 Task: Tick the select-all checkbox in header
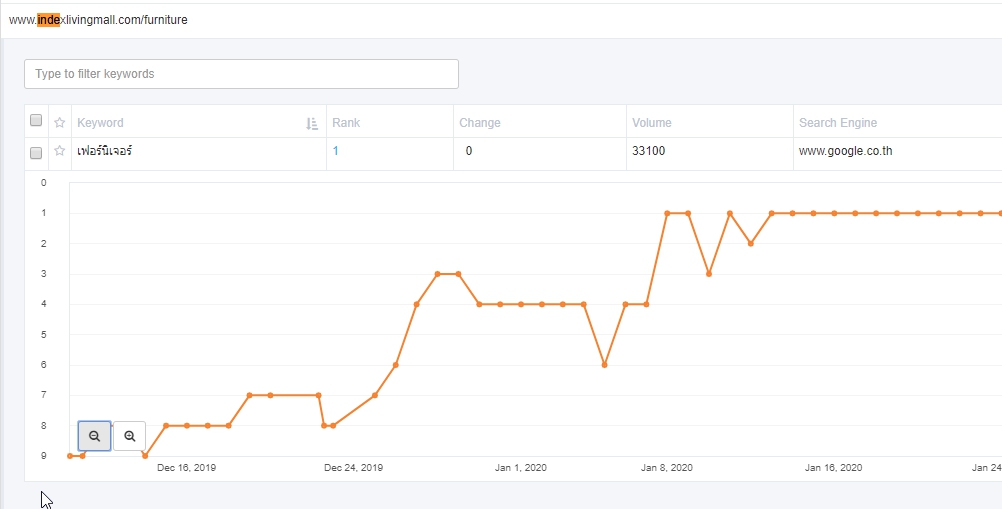[x=36, y=121]
